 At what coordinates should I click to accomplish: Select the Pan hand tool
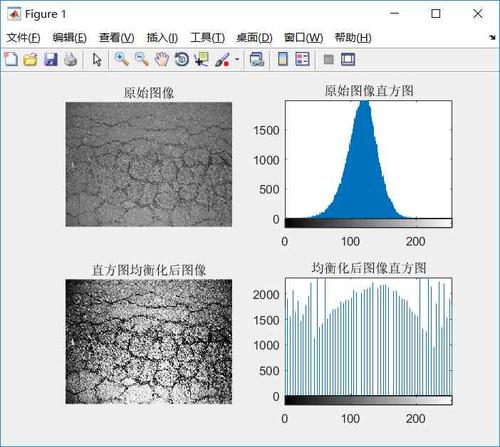click(x=162, y=60)
